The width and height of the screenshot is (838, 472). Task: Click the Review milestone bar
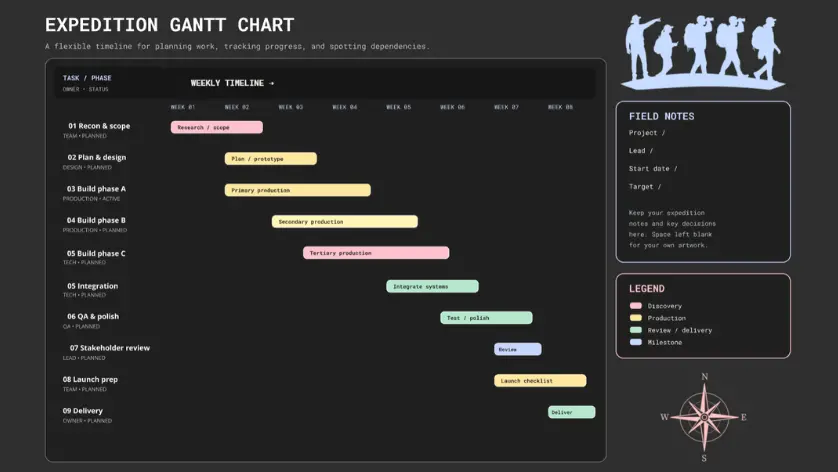(x=518, y=350)
